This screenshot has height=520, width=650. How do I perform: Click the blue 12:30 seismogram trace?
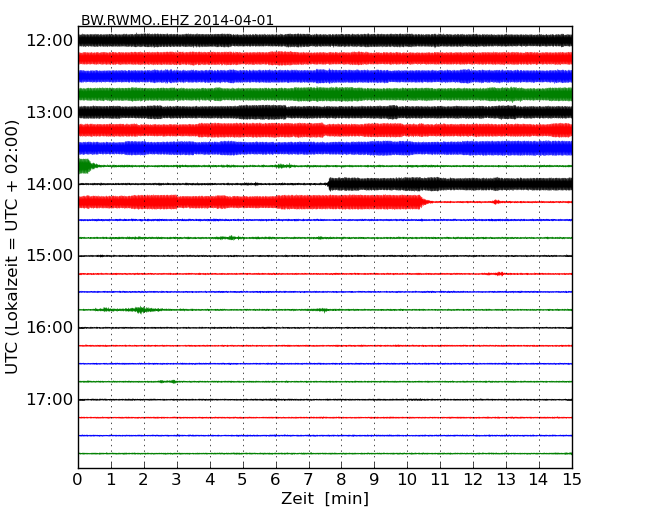(x=325, y=76)
